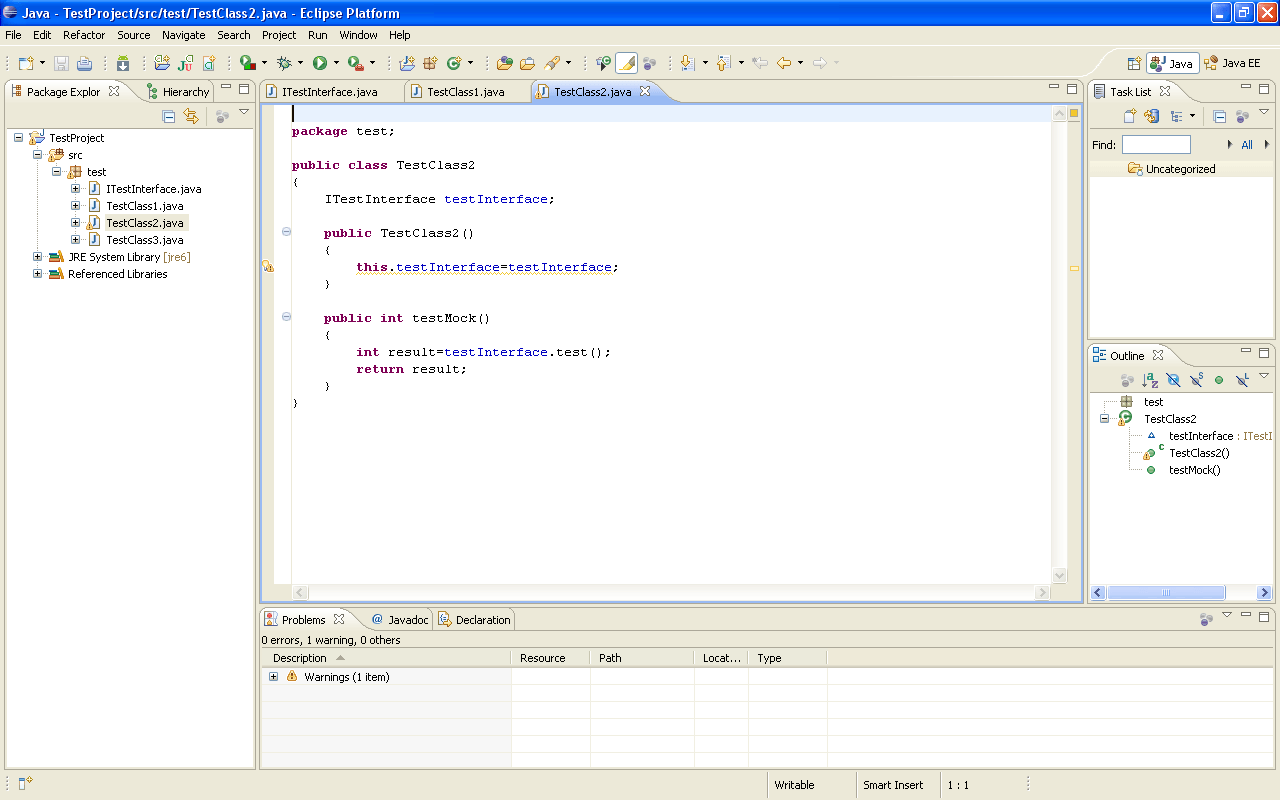Click the New Task icon in Task List

coord(1130,116)
